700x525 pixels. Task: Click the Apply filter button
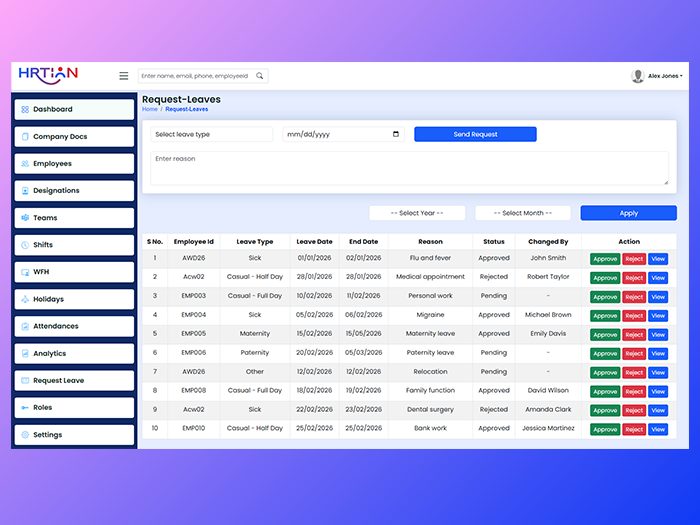click(629, 213)
